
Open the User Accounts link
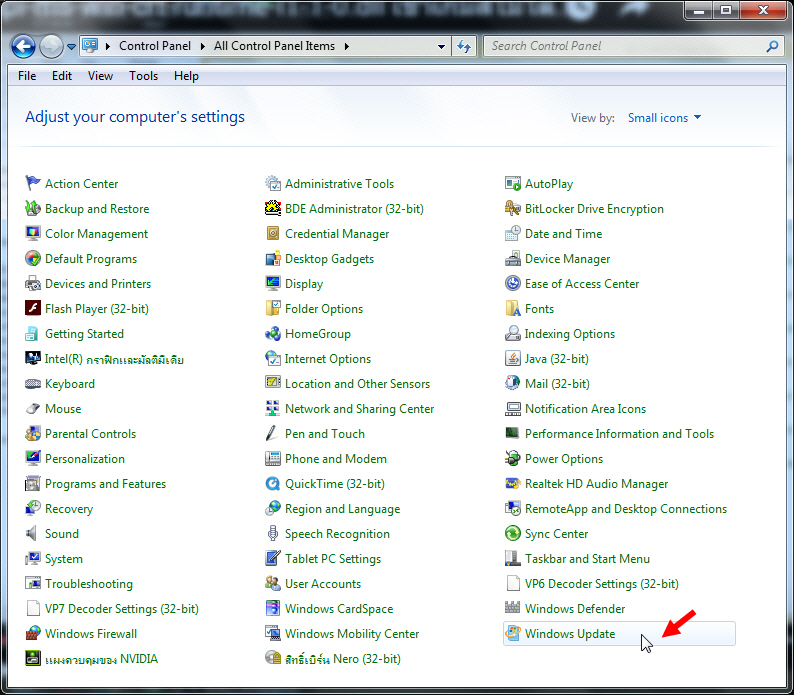323,584
